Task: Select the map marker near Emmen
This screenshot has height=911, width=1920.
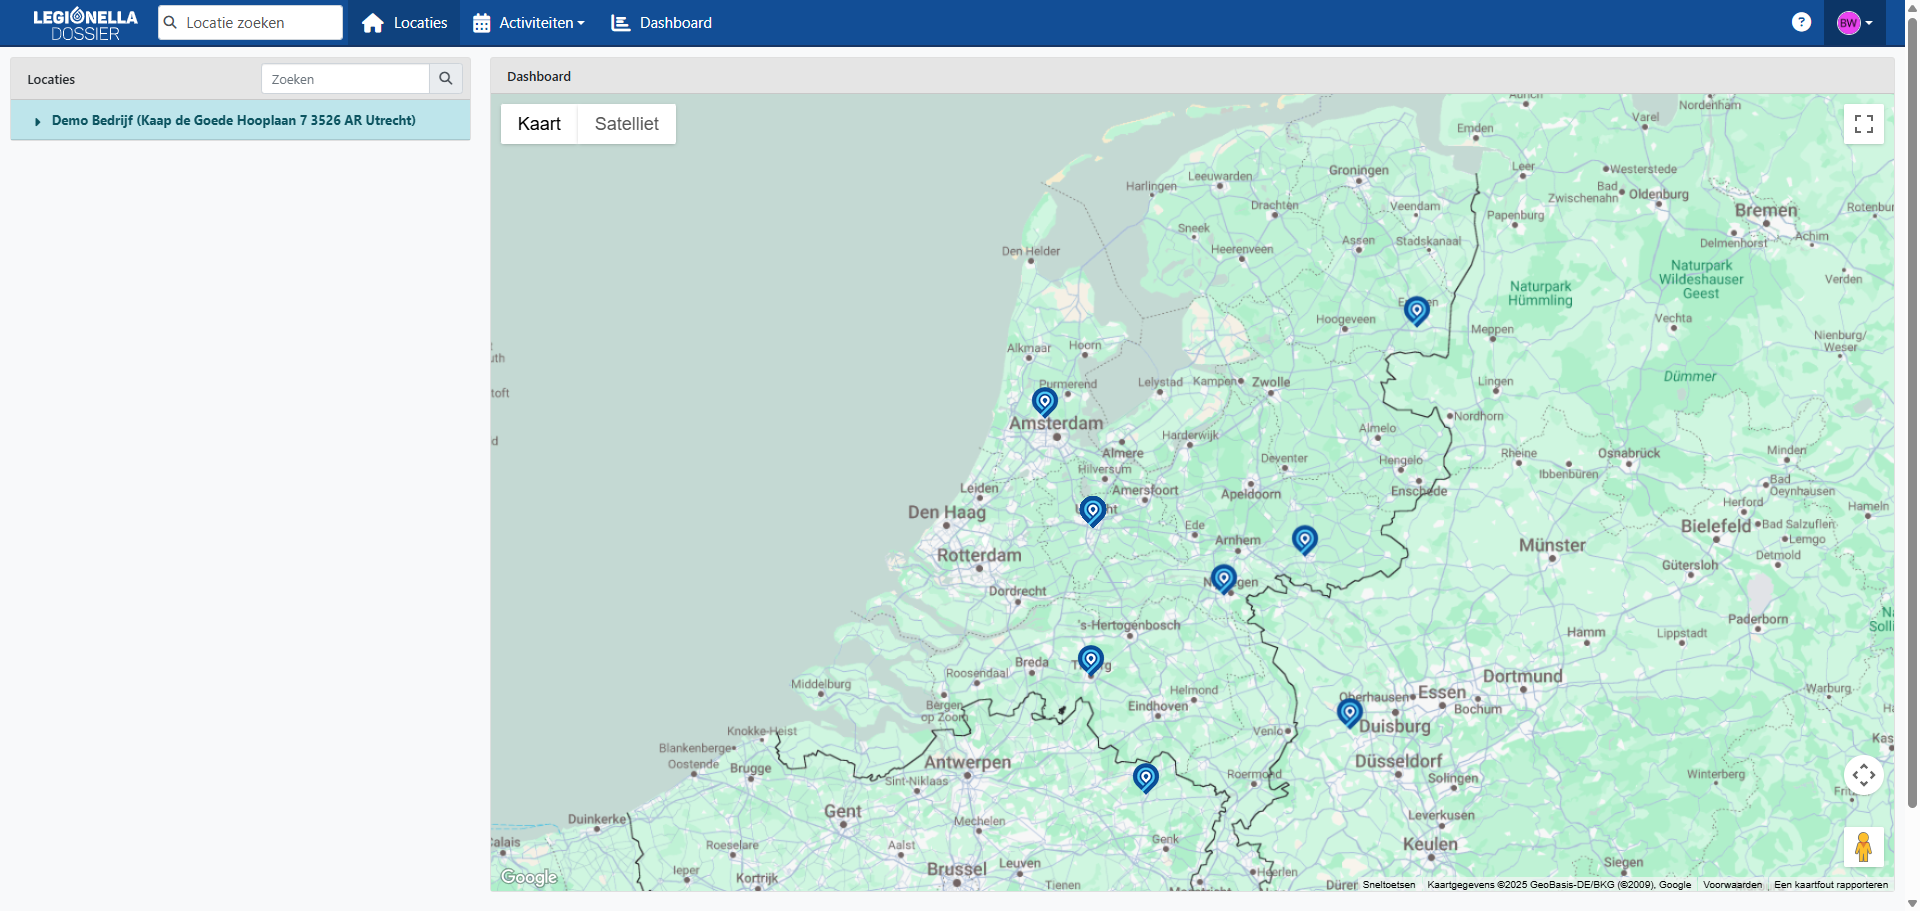Action: (x=1416, y=310)
